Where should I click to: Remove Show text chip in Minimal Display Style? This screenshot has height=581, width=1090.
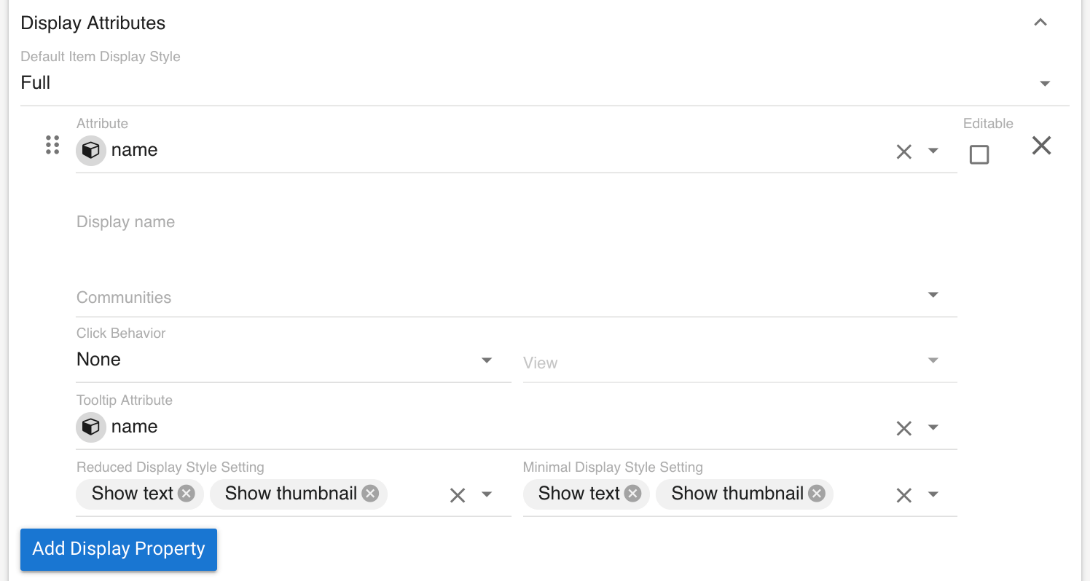point(632,493)
